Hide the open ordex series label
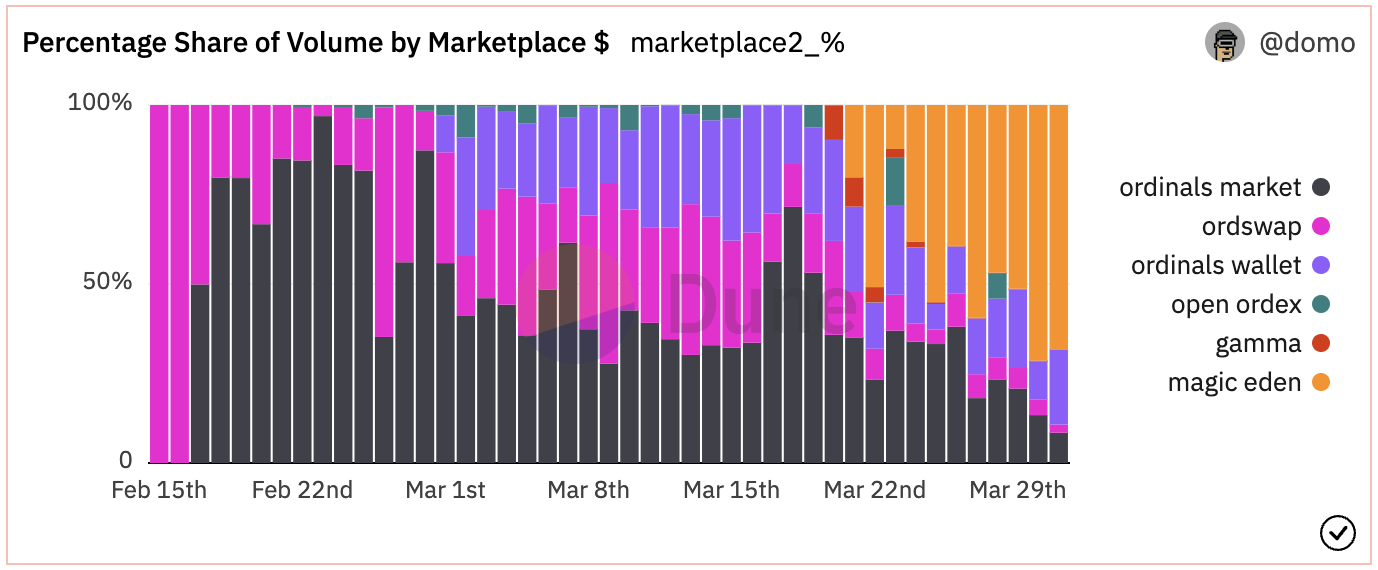 [x=1236, y=304]
